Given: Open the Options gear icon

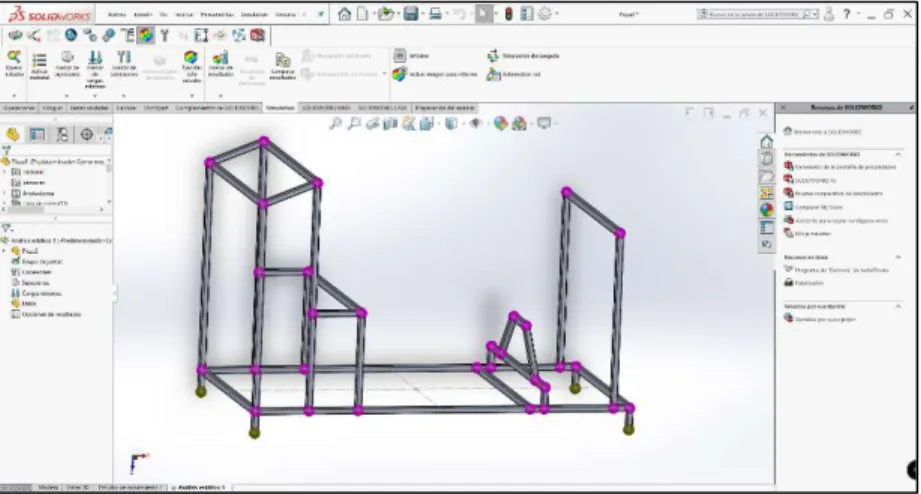Looking at the screenshot, I should (545, 14).
